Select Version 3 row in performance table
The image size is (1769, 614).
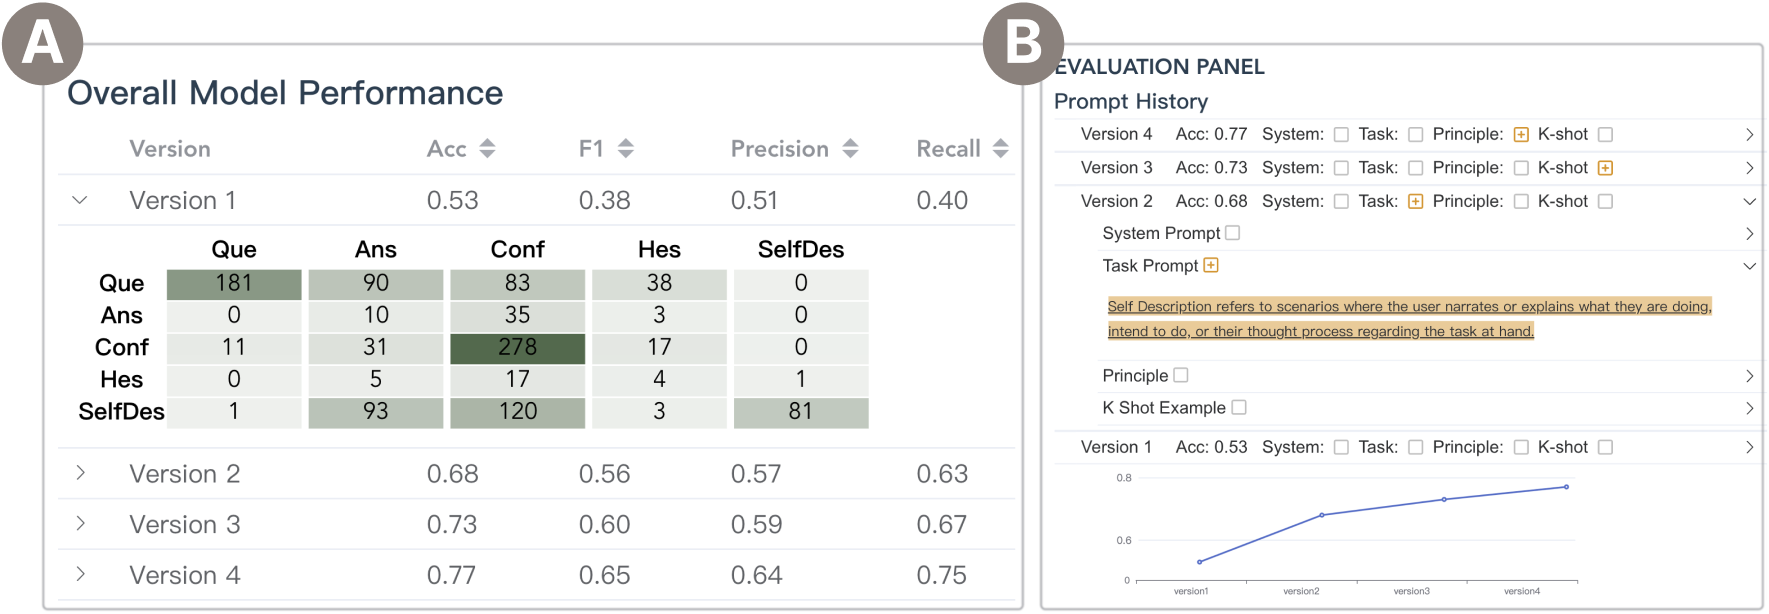coord(185,525)
